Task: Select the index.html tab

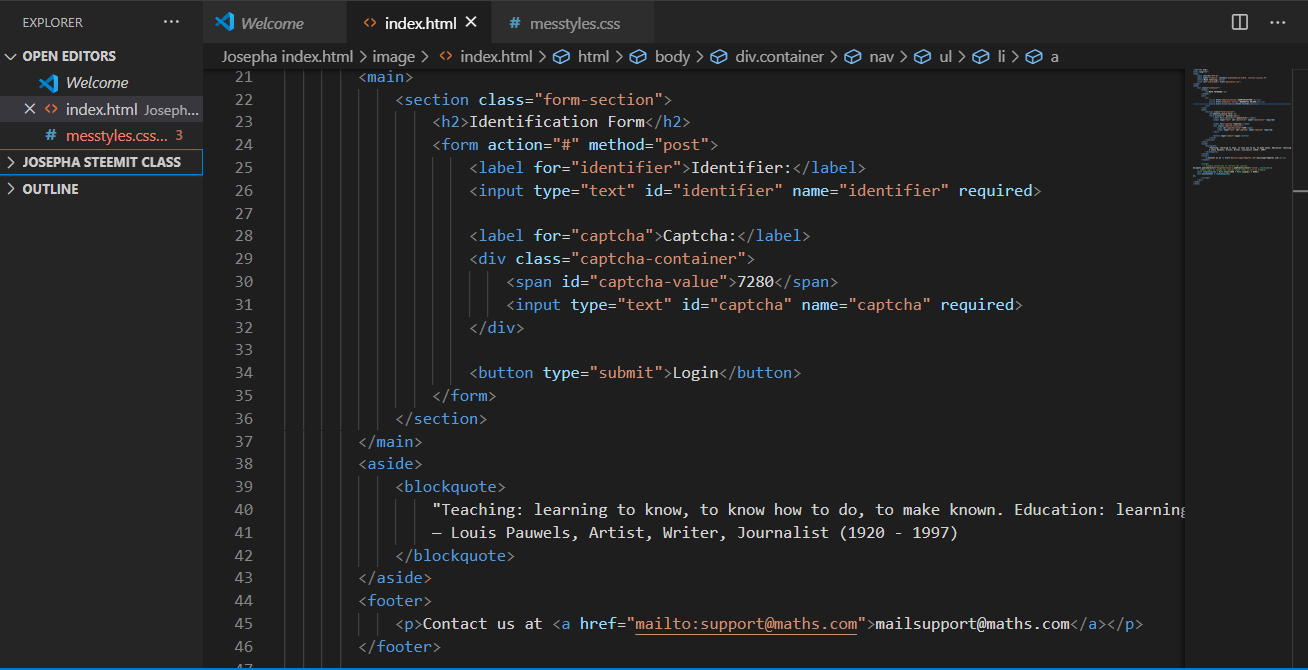Action: pyautogui.click(x=418, y=22)
